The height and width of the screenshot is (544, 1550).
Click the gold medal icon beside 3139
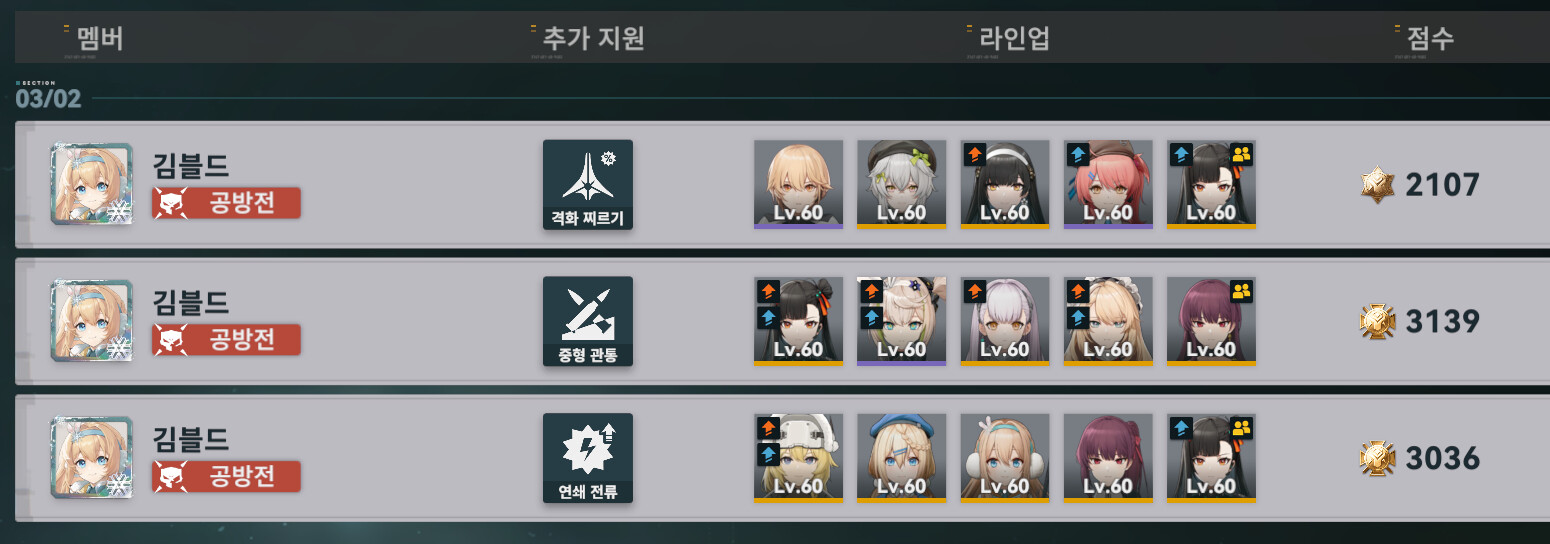(x=1377, y=321)
